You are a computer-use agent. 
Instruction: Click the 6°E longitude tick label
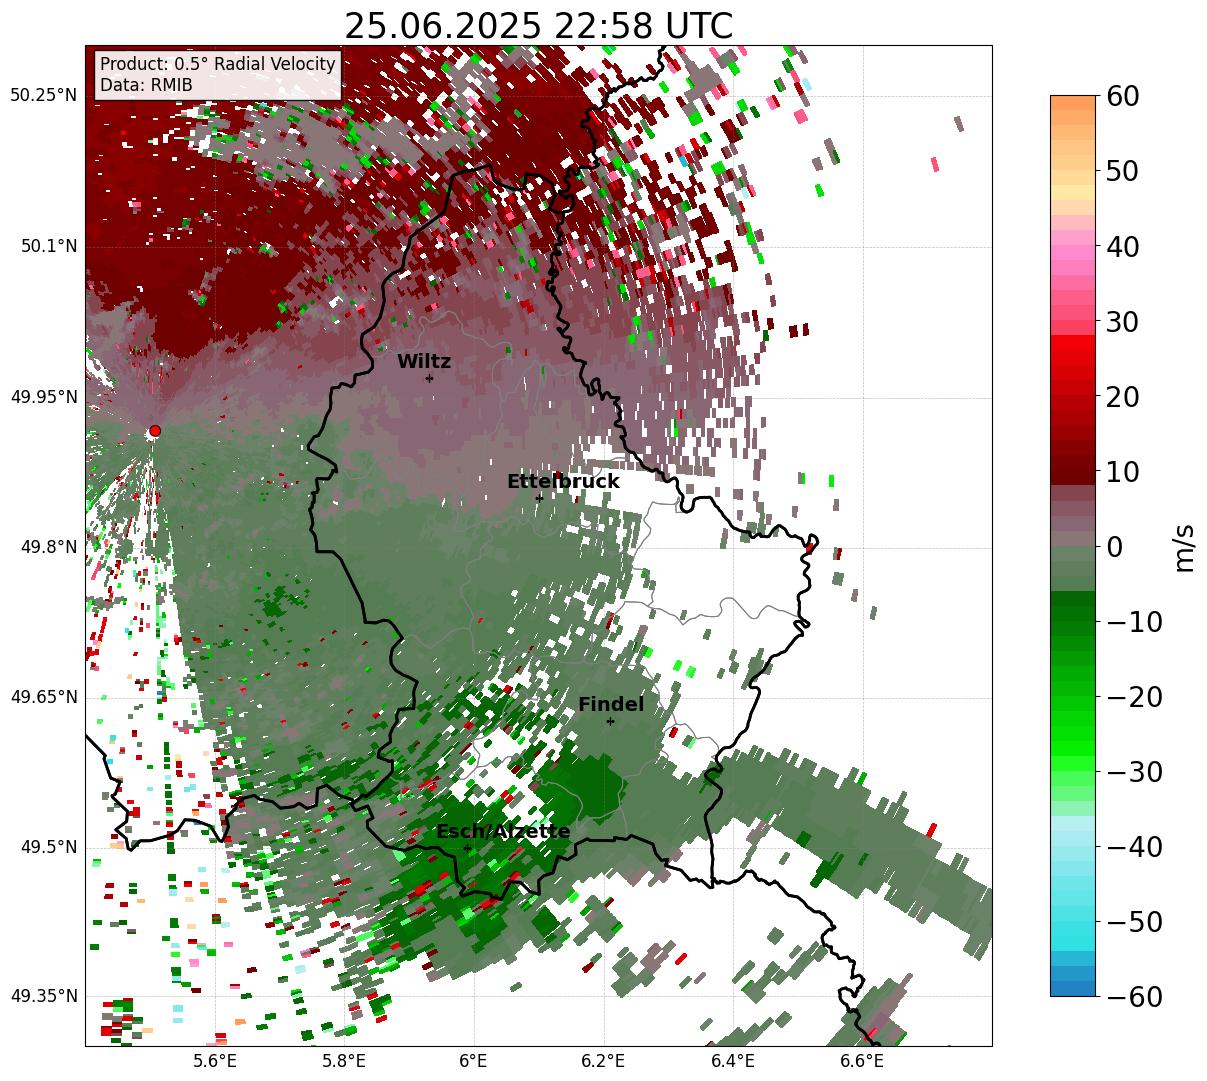(x=473, y=1061)
